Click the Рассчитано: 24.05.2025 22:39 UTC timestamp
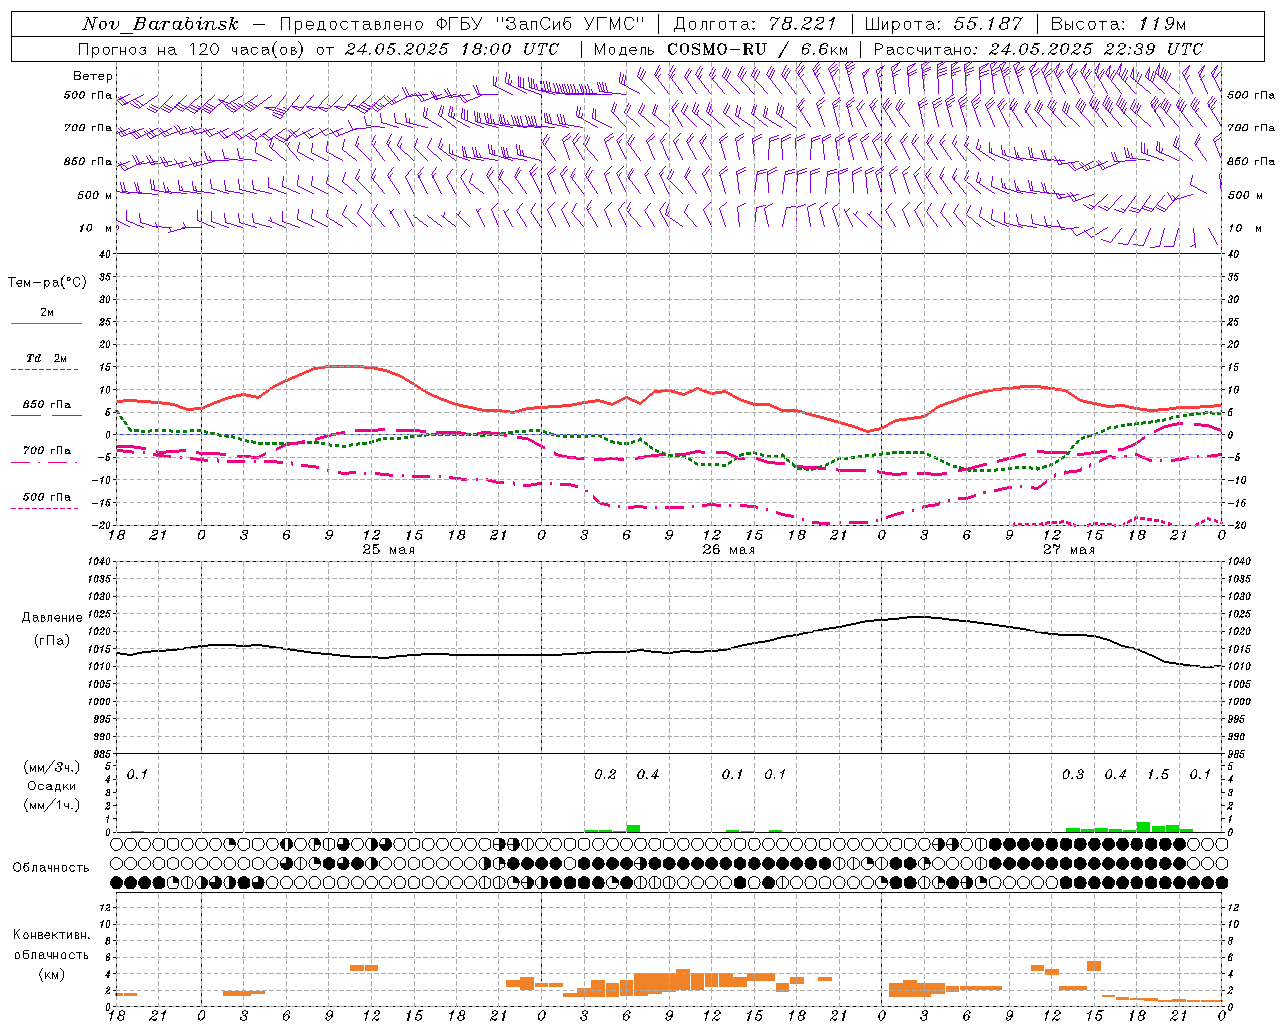Screen dimensions: 1280x1024 click(1039, 49)
